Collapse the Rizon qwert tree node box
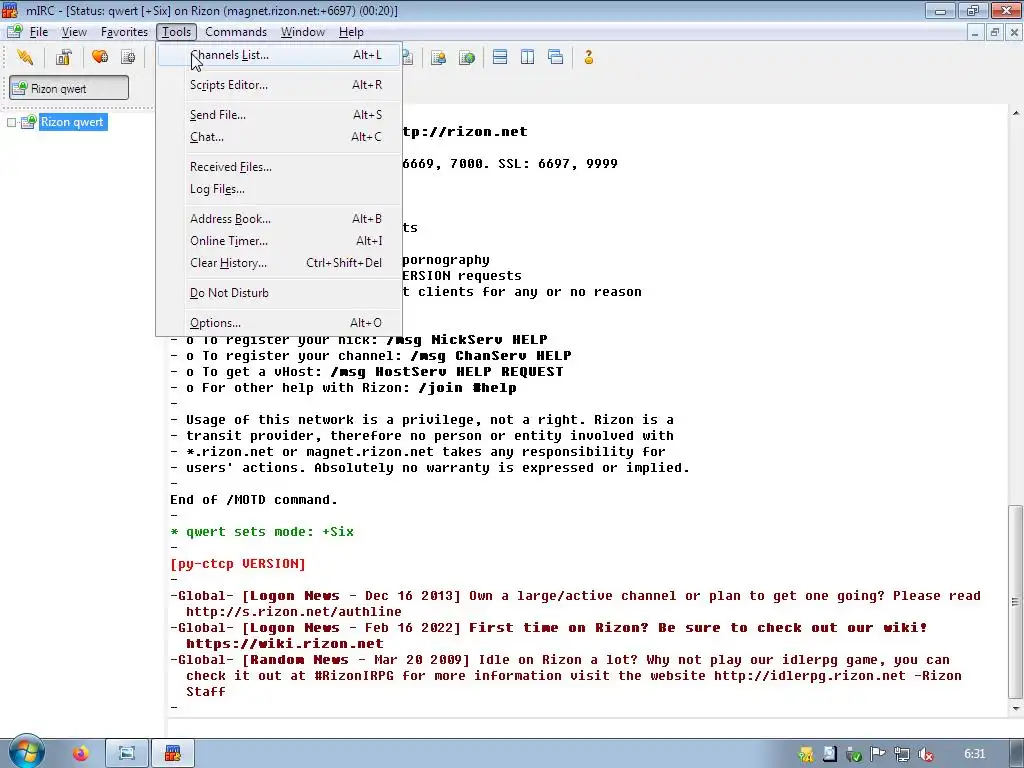This screenshot has height=768, width=1024. click(11, 122)
